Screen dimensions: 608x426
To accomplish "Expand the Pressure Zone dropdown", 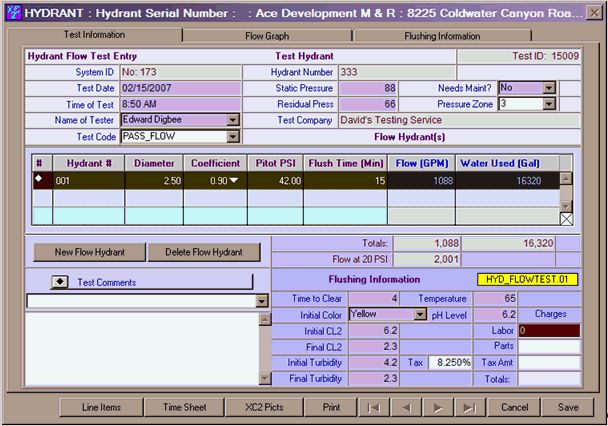I will (548, 104).
